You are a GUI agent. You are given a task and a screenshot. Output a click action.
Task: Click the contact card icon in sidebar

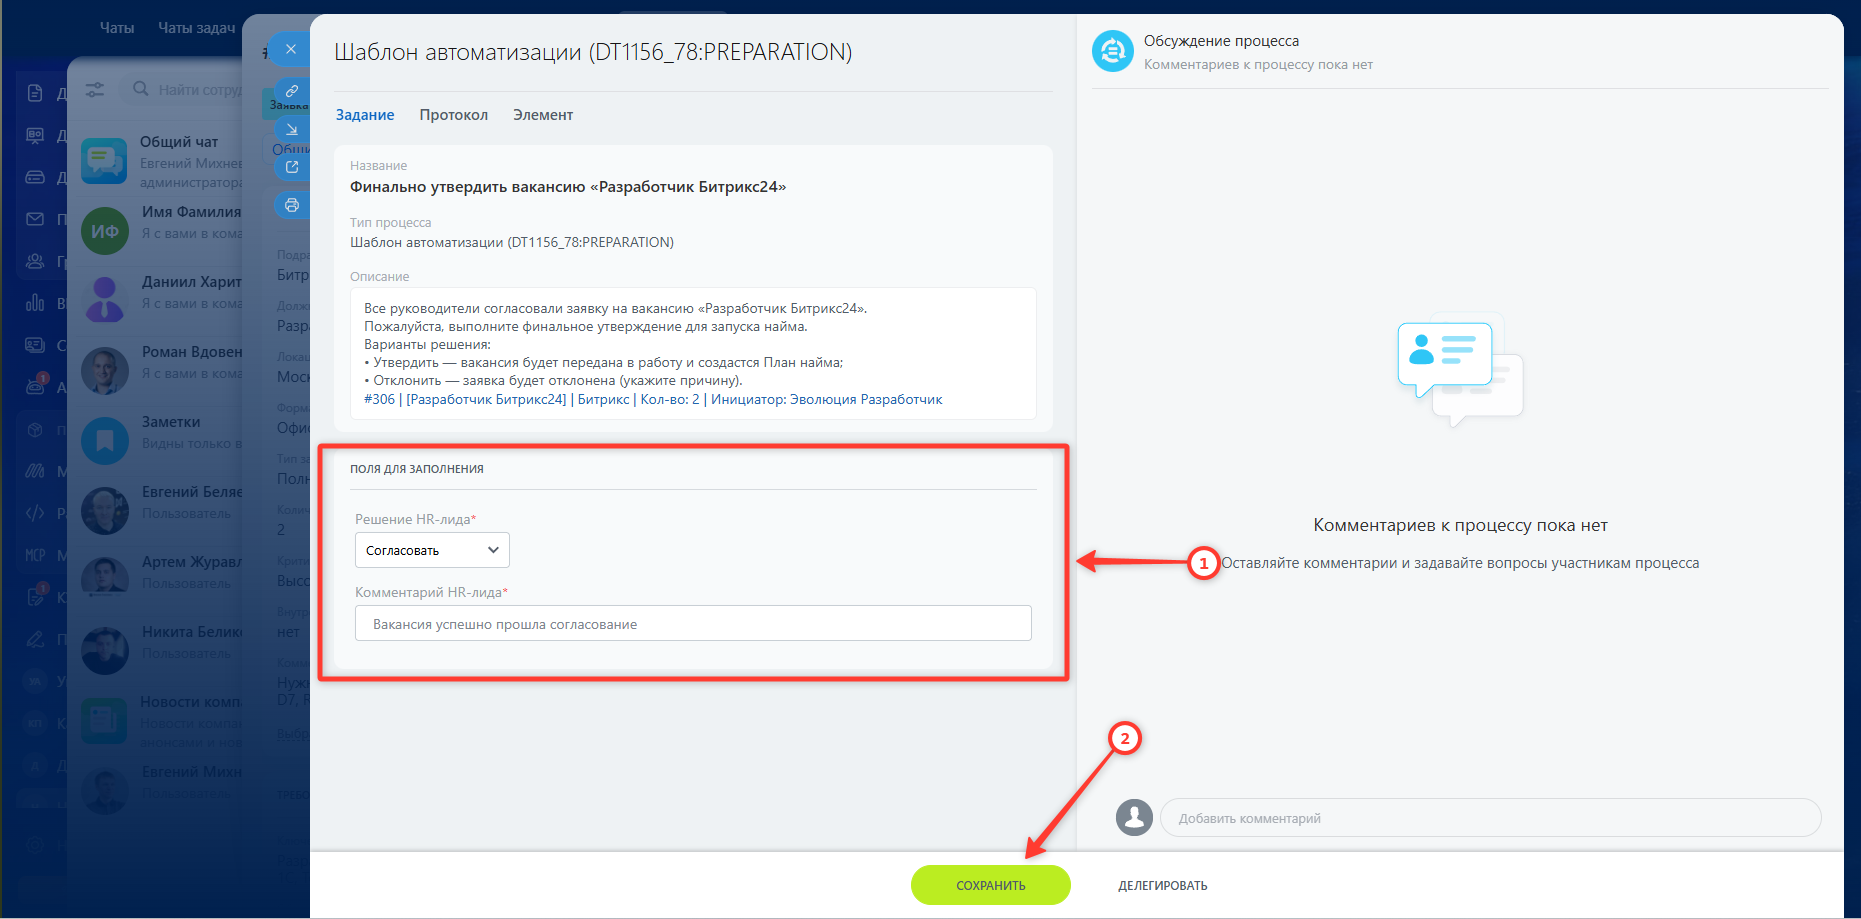click(x=35, y=345)
